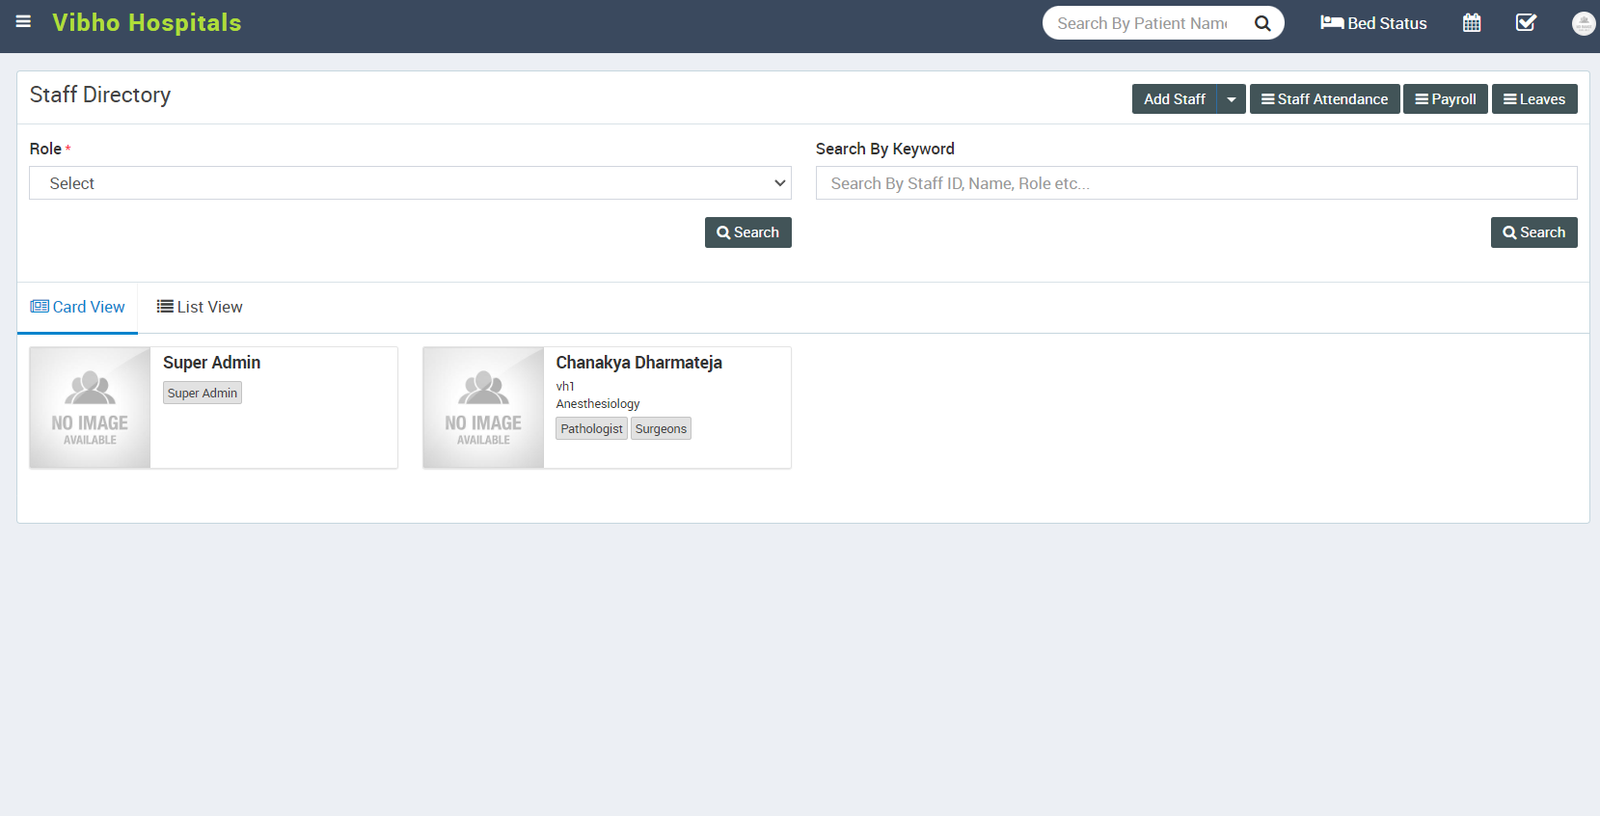Image resolution: width=1600 pixels, height=816 pixels.
Task: Expand the Role select dropdown
Action: coord(410,183)
